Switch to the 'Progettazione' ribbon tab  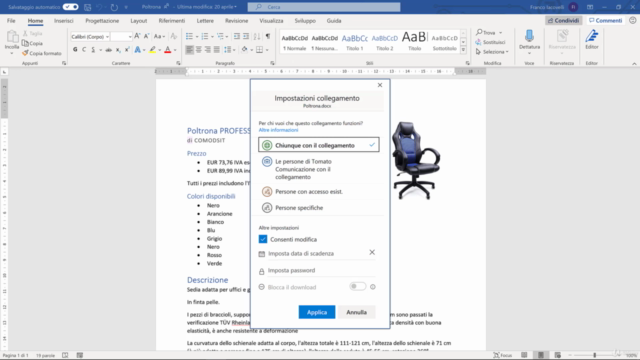click(x=102, y=20)
